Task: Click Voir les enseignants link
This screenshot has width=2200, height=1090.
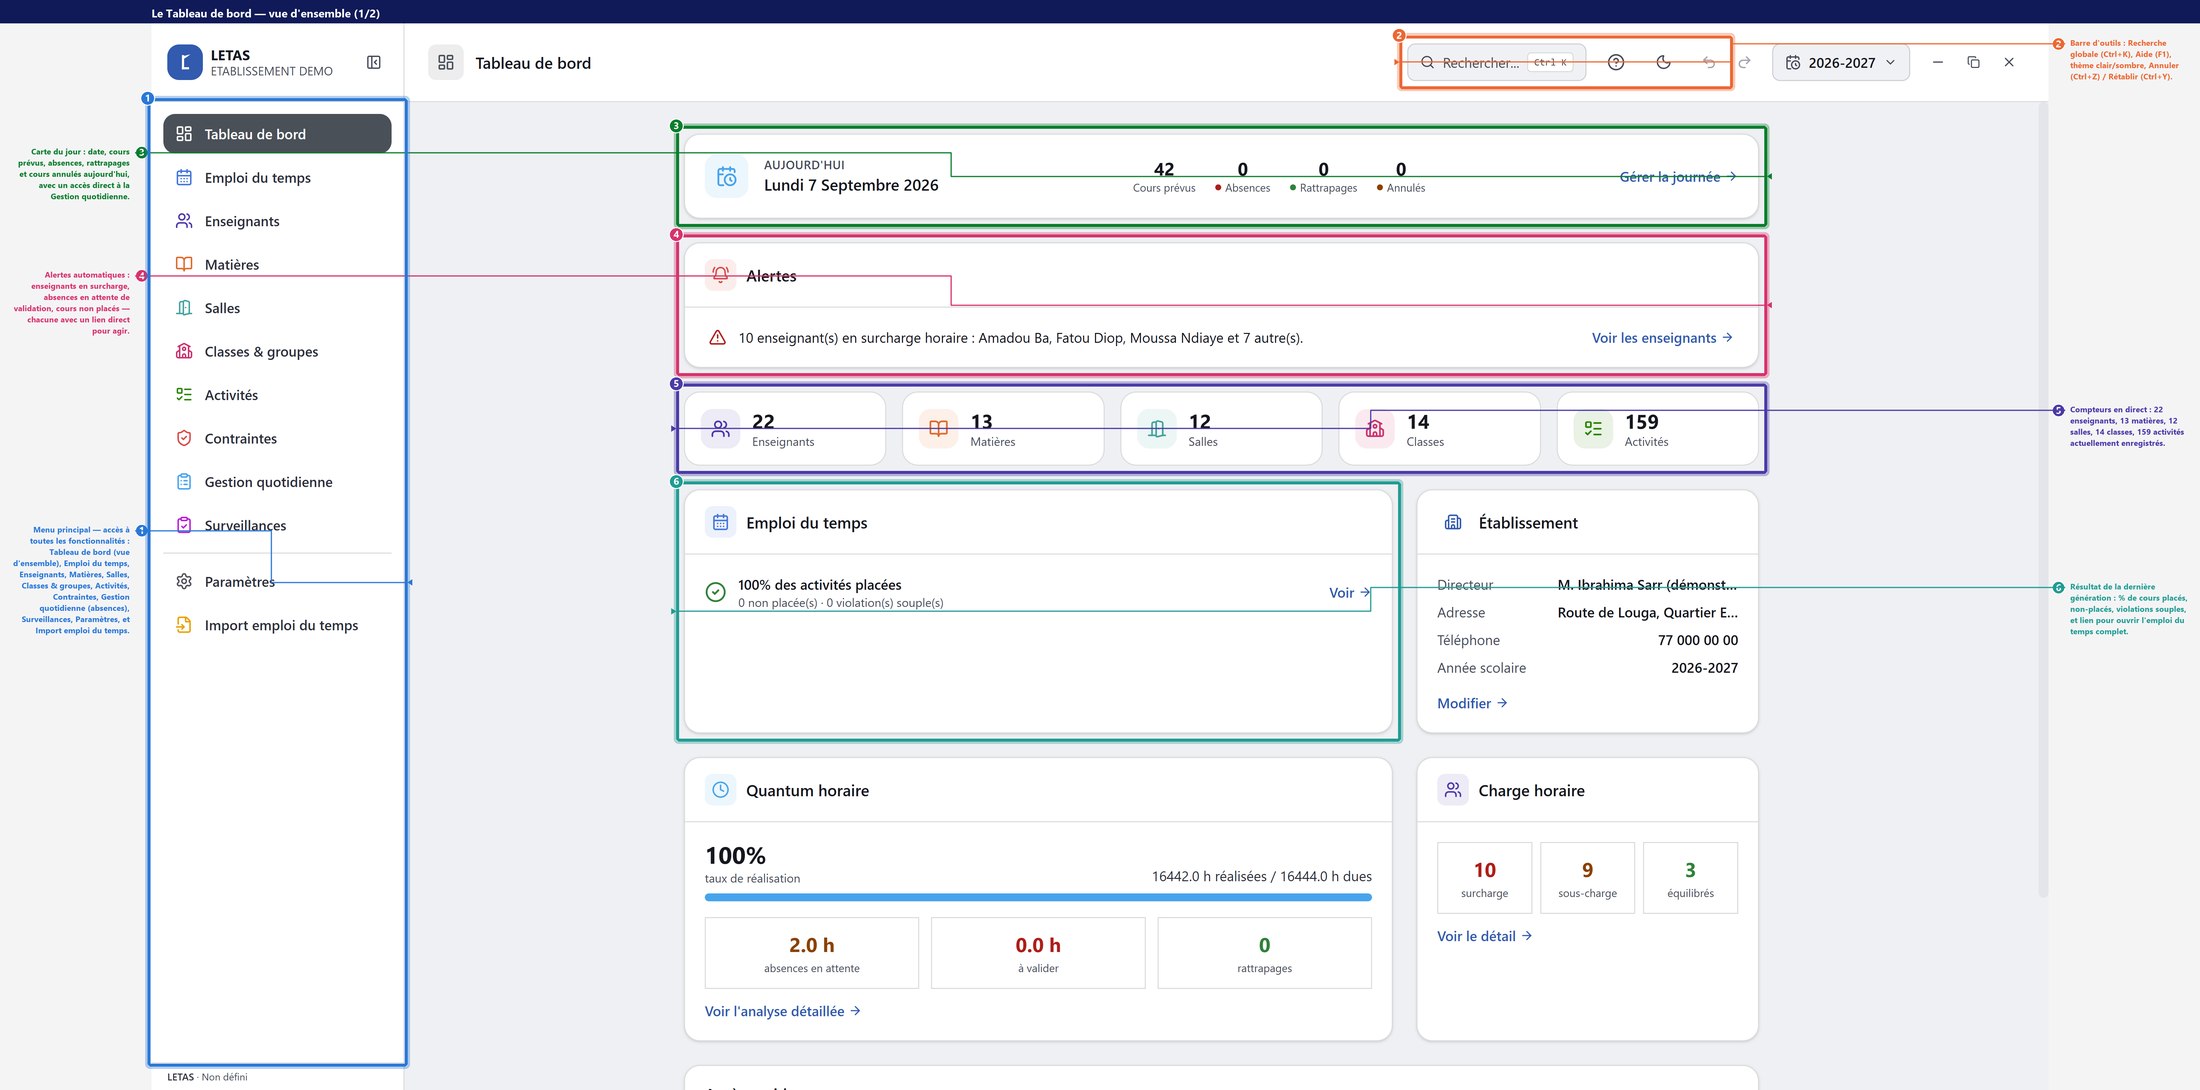Action: pos(1662,338)
